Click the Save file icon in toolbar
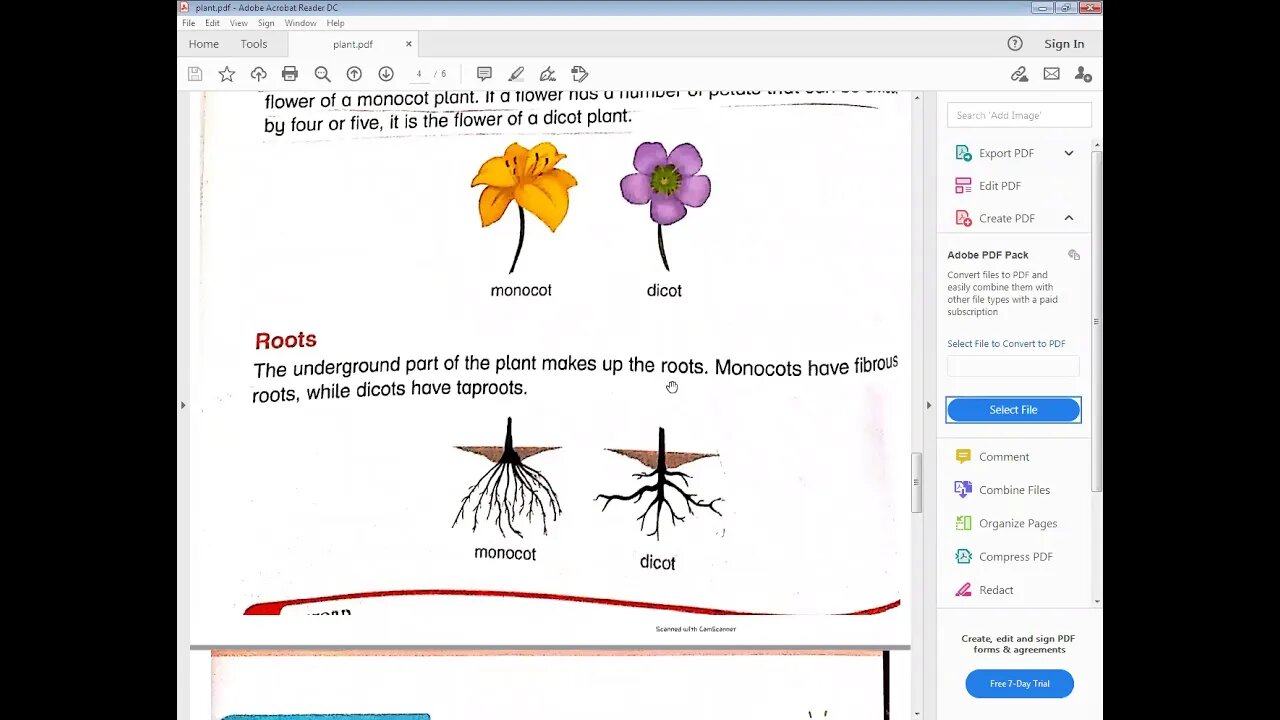The height and width of the screenshot is (720, 1280). [195, 74]
